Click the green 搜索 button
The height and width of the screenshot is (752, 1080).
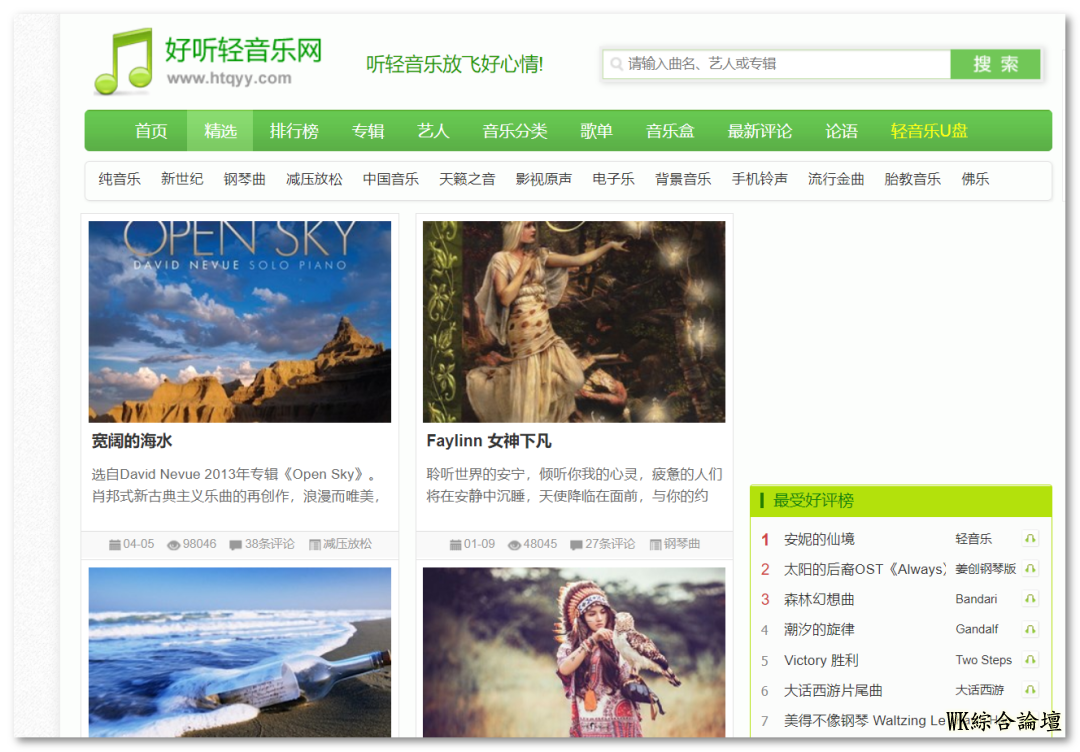(x=995, y=64)
